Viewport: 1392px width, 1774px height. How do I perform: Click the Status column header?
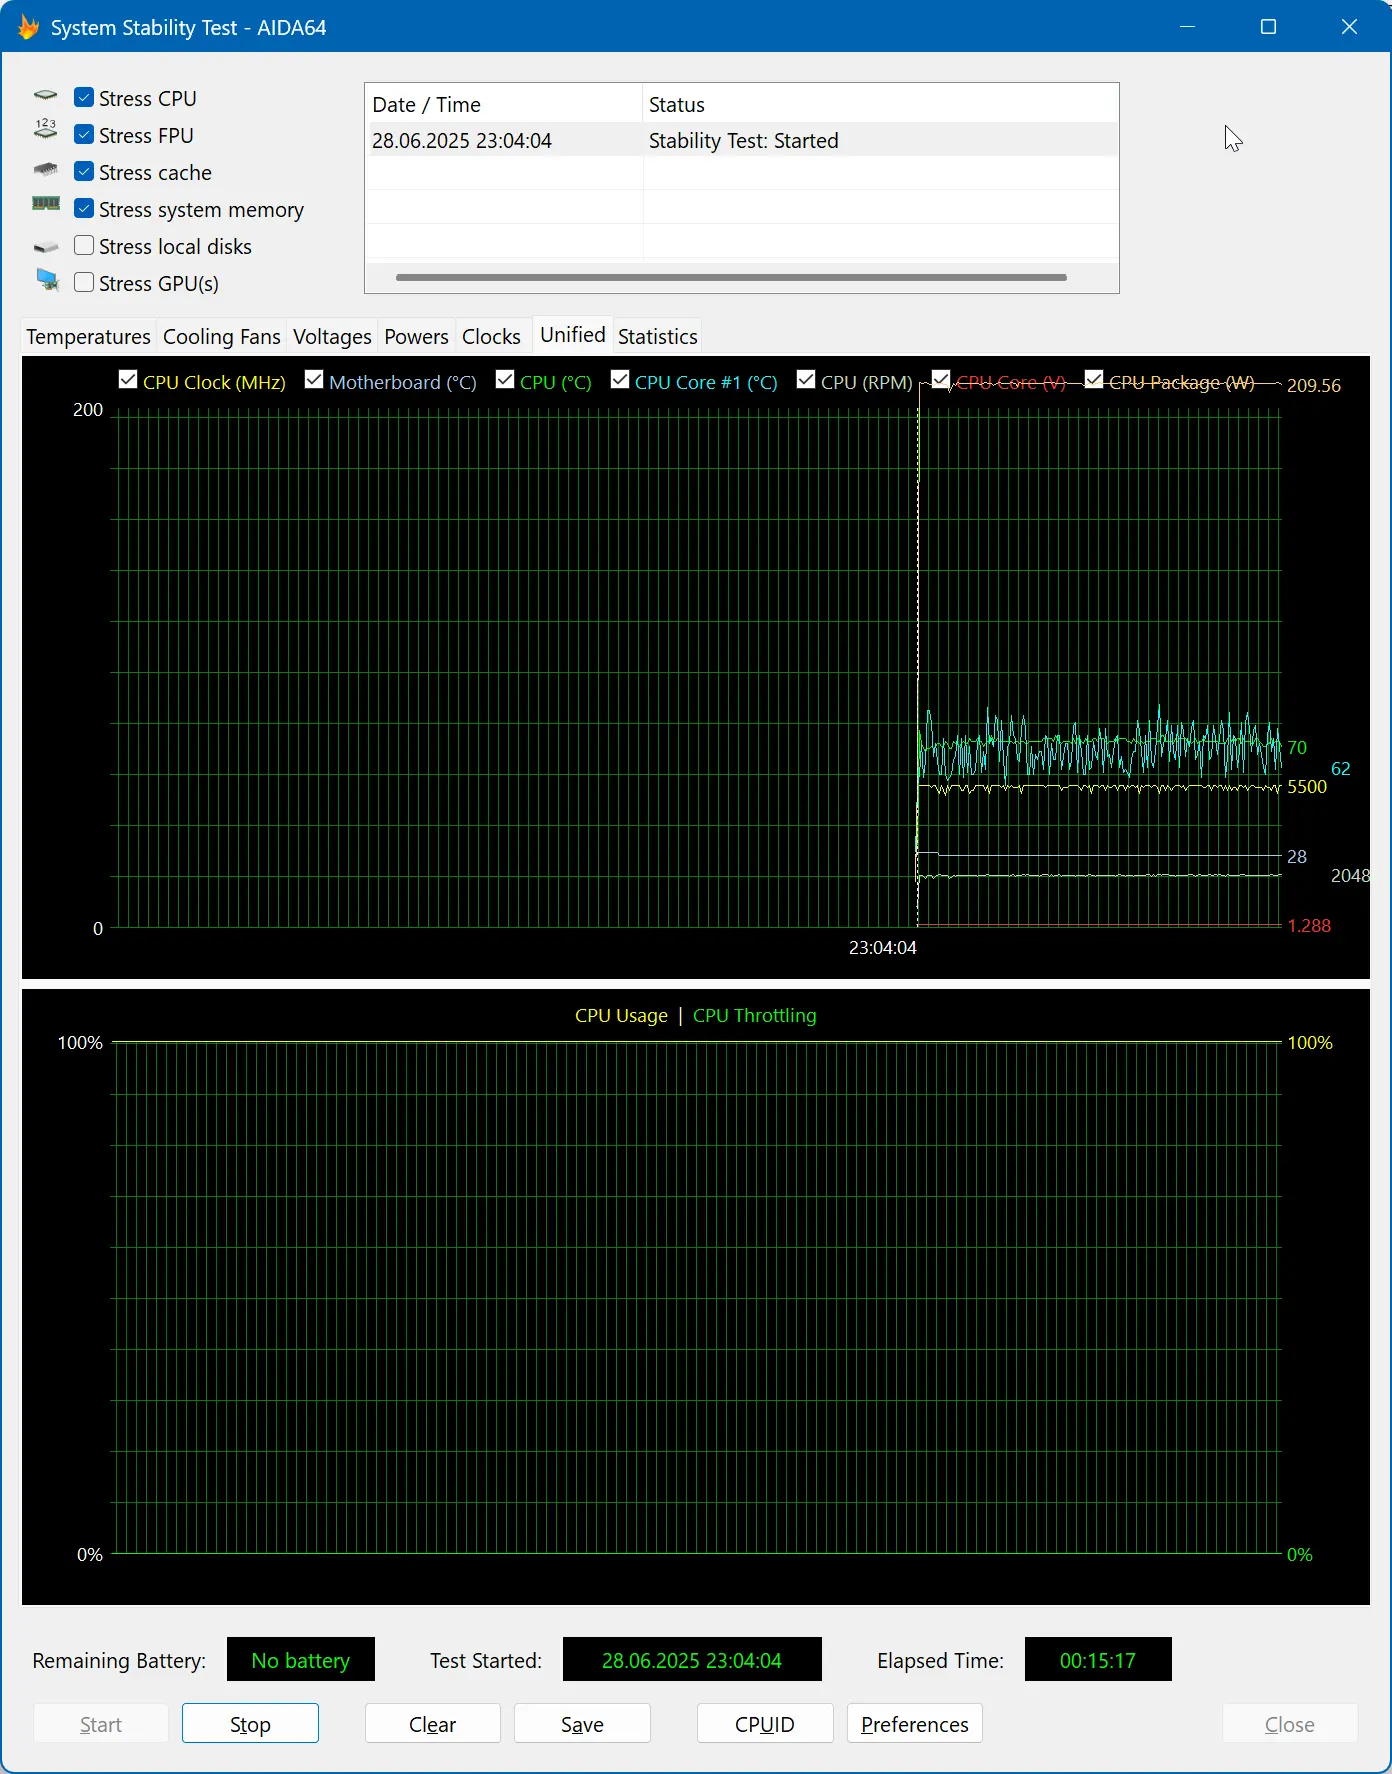[x=880, y=105]
